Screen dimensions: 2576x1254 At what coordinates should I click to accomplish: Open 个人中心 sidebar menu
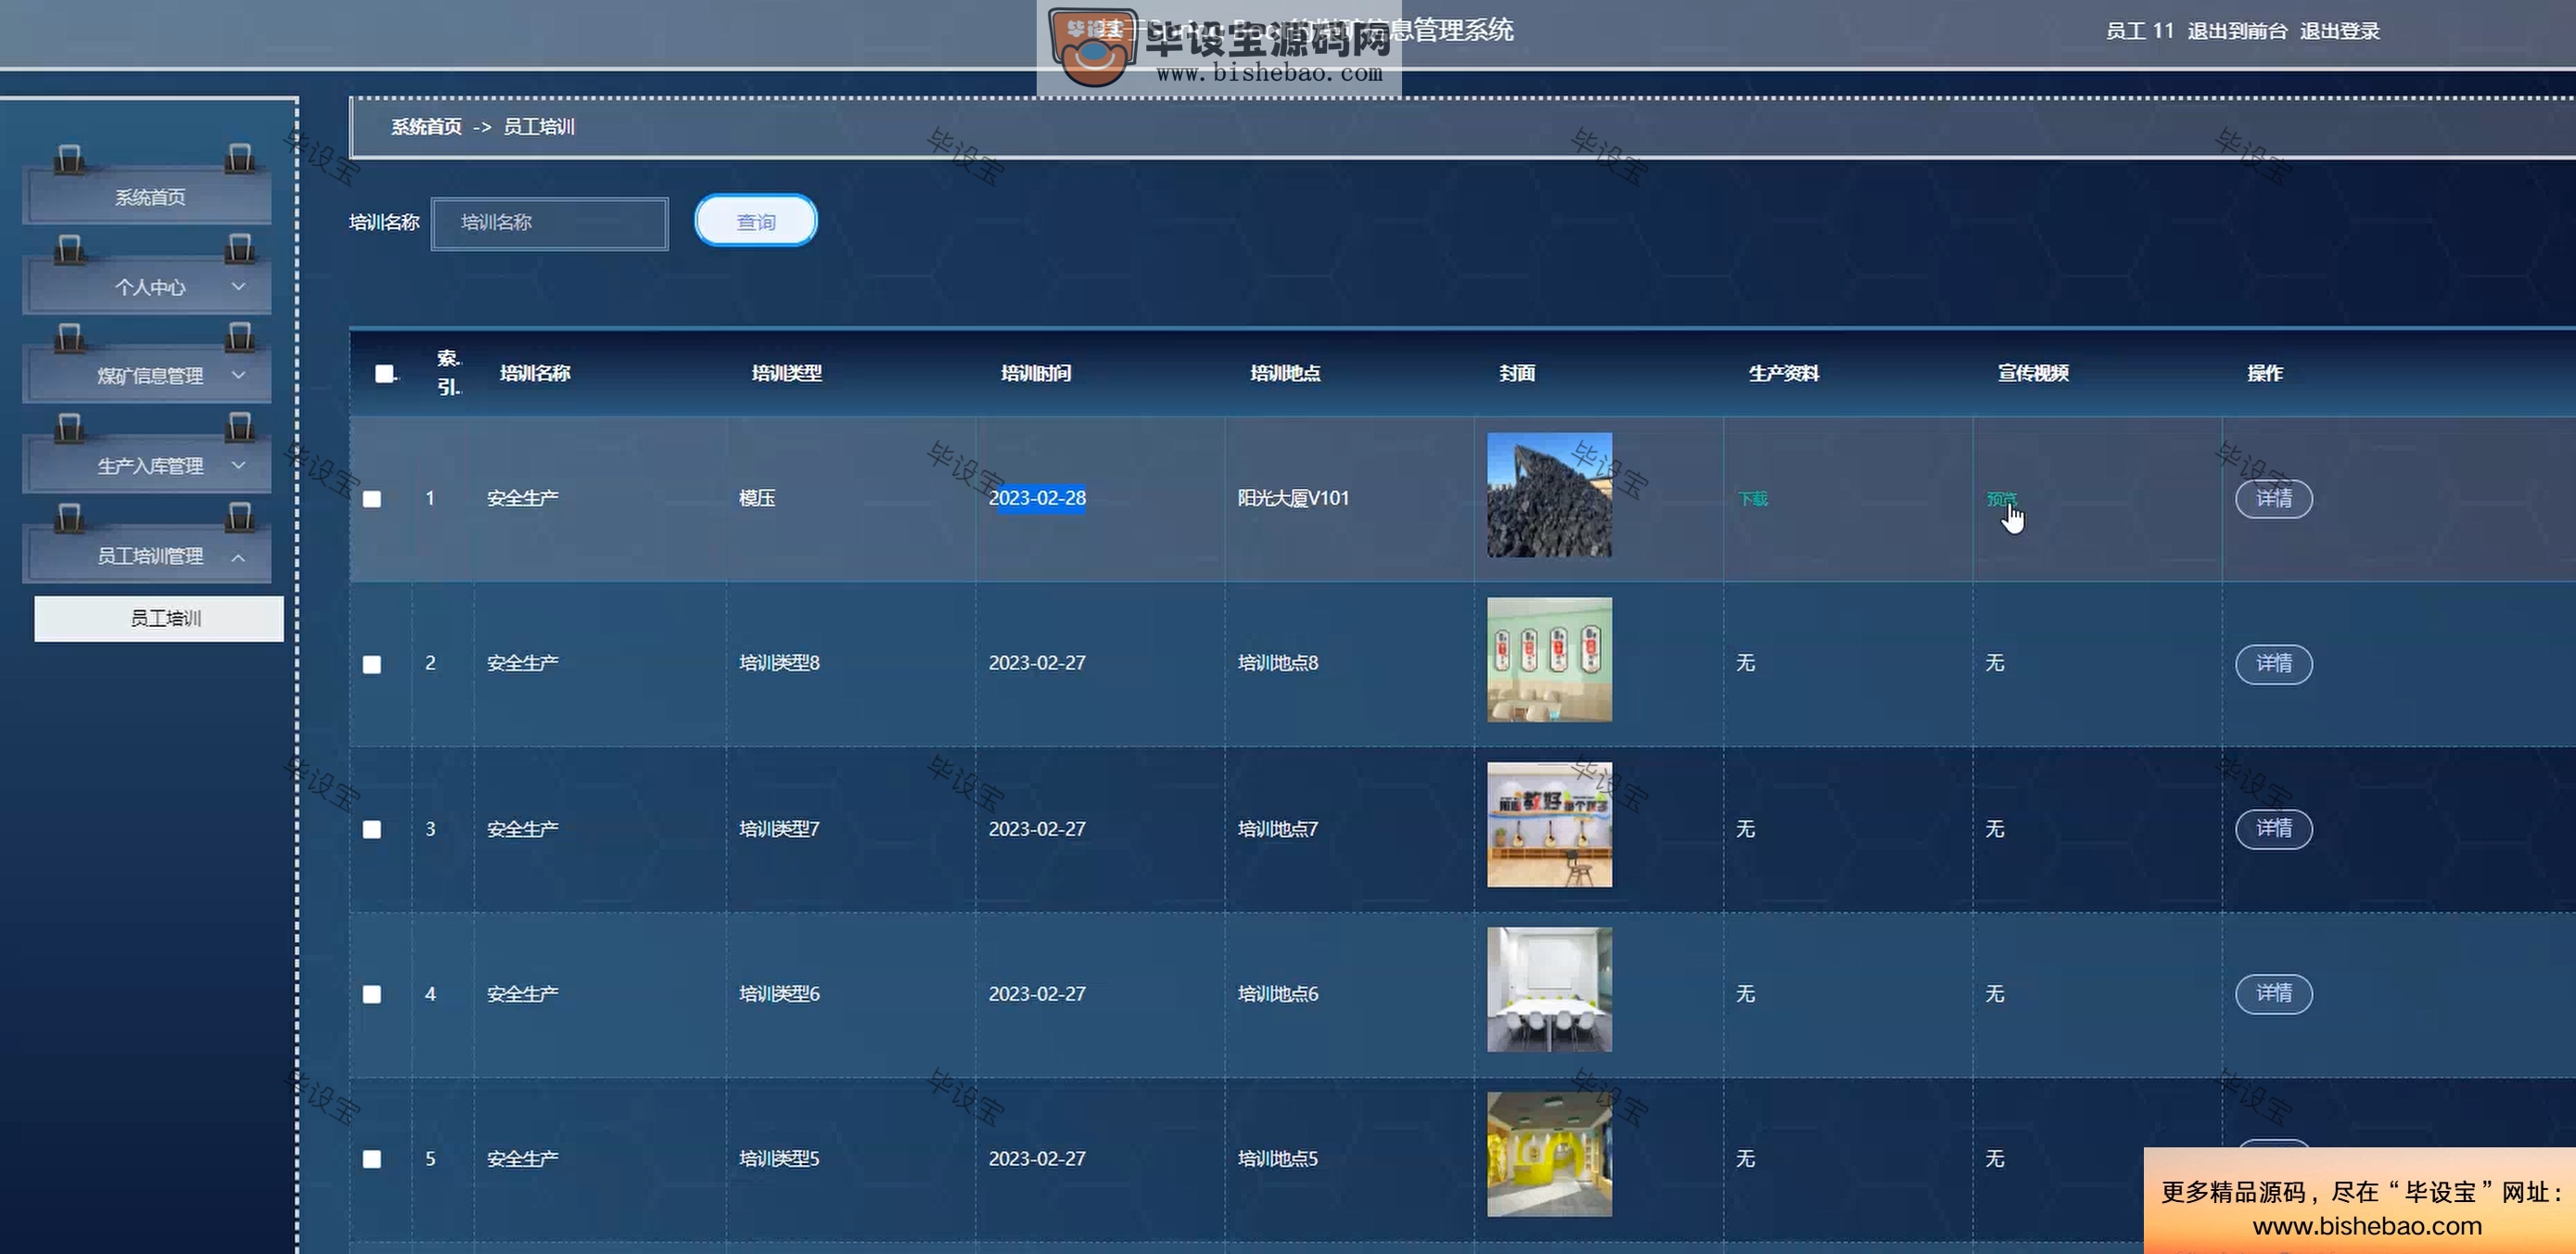[148, 287]
